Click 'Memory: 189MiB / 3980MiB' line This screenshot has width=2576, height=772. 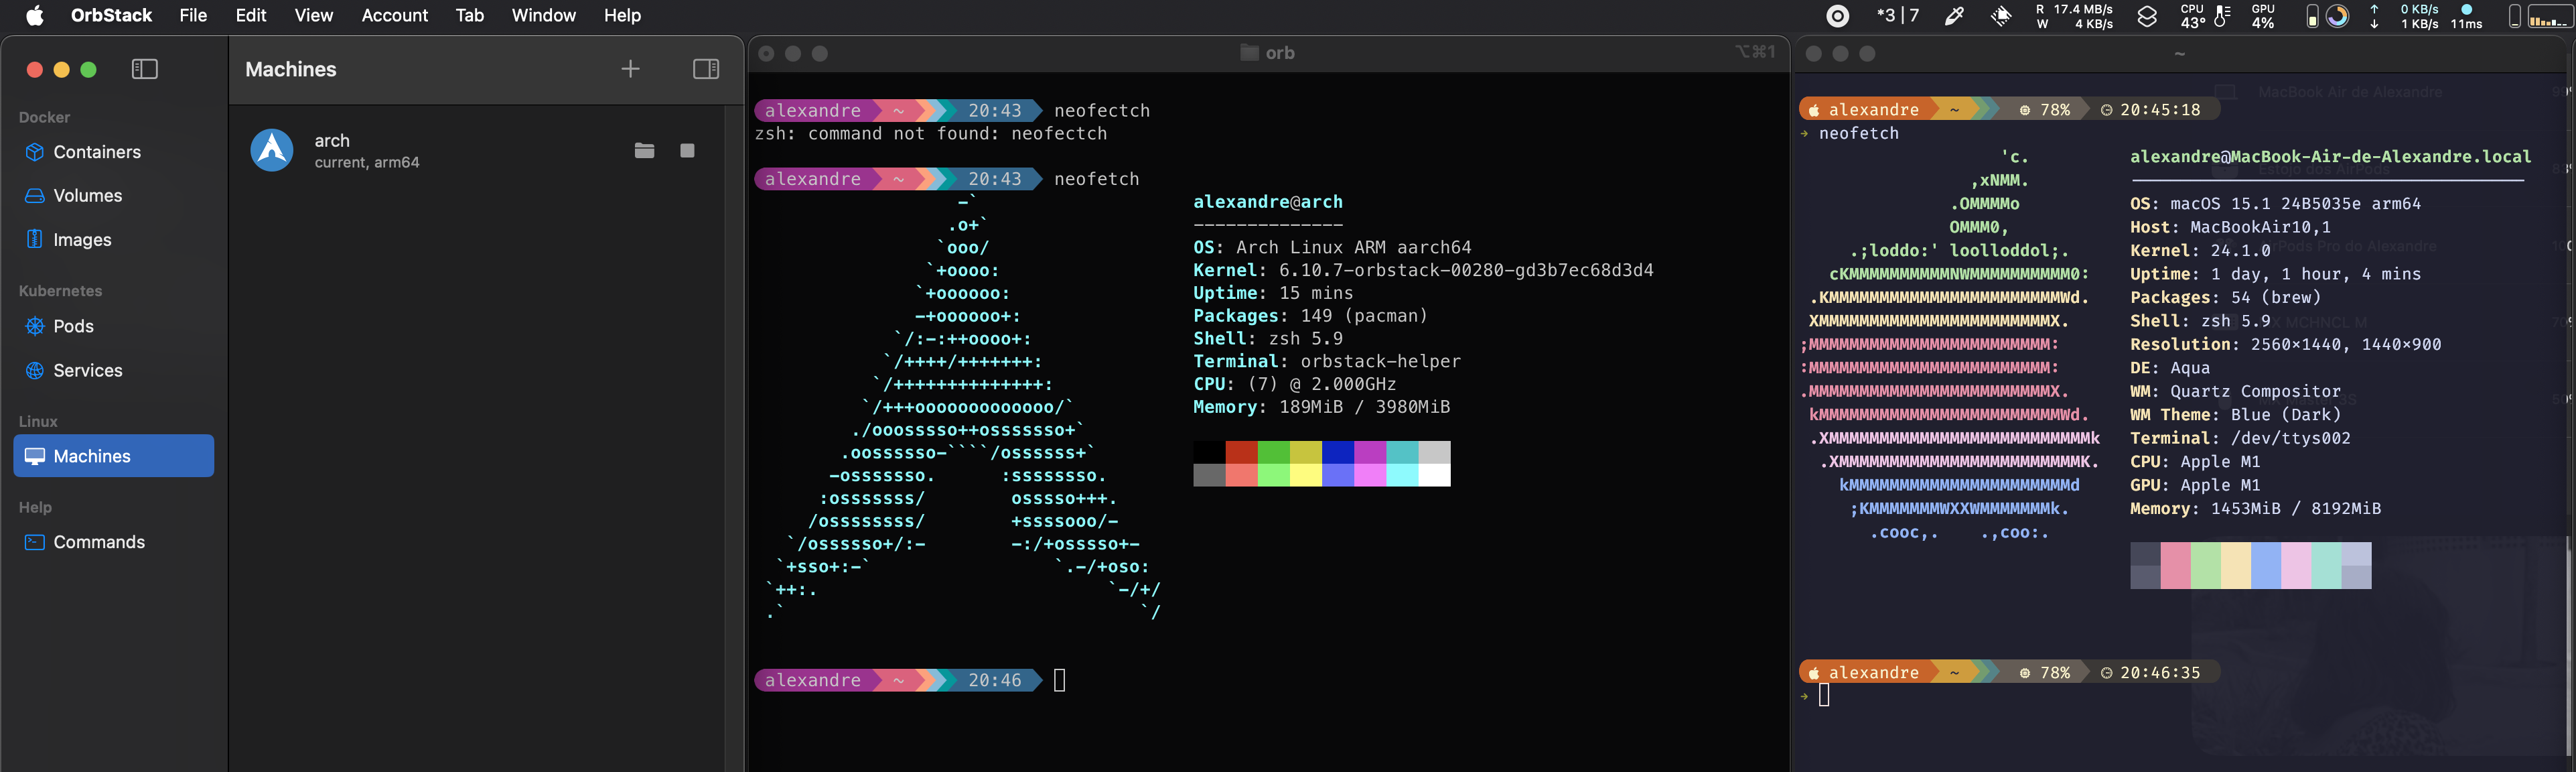[1321, 407]
